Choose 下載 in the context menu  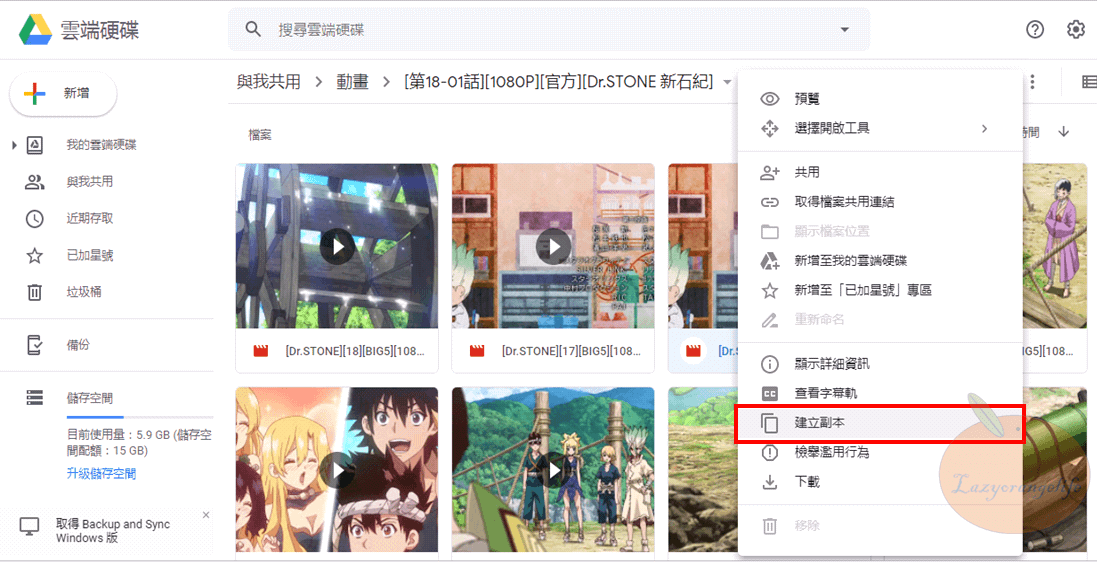806,482
